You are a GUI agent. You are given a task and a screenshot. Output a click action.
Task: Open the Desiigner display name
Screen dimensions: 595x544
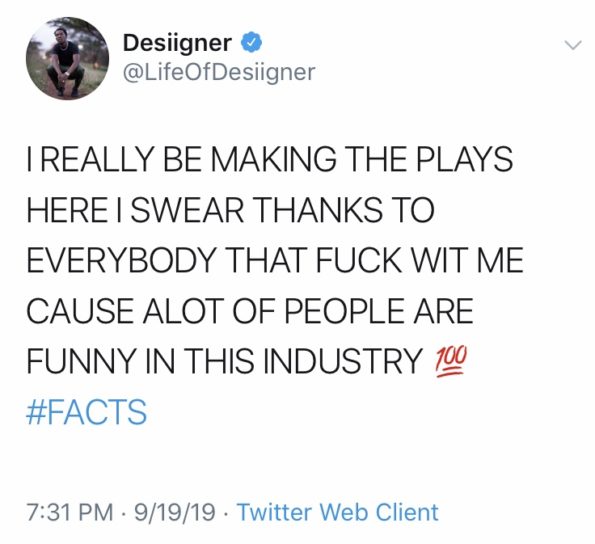(177, 43)
